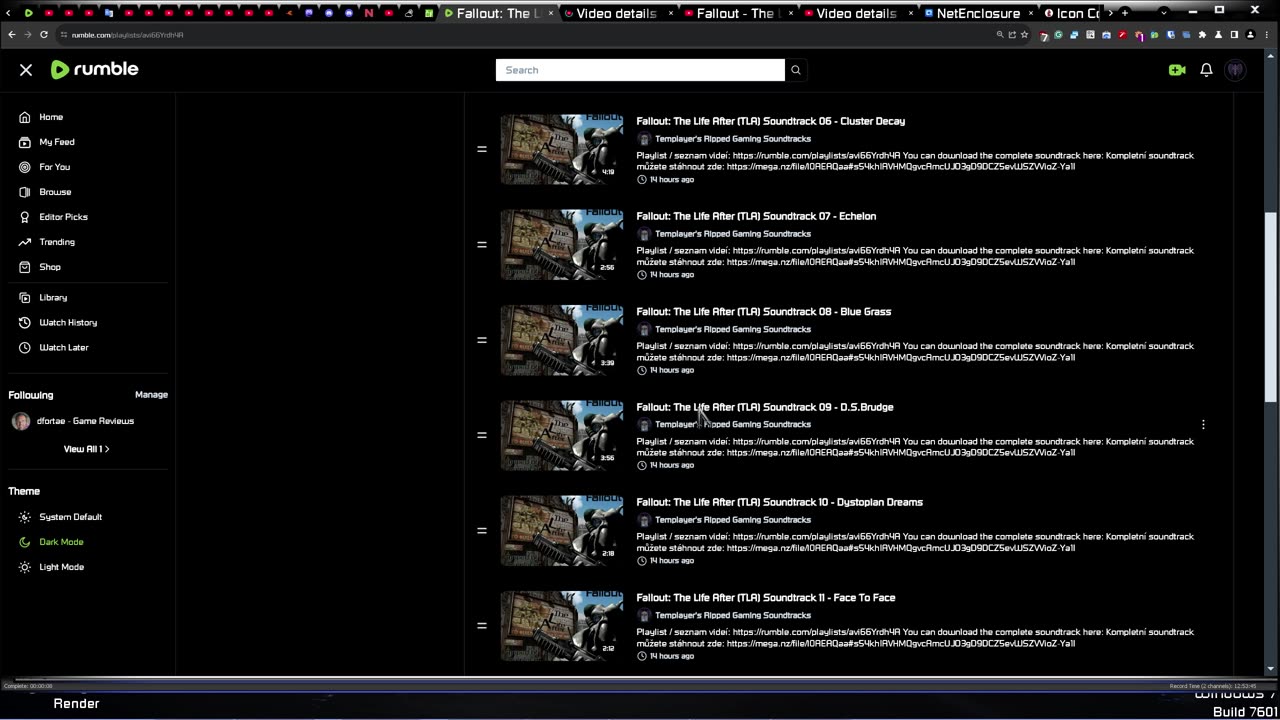
Task: Click the Render label at bottom left
Action: point(76,704)
